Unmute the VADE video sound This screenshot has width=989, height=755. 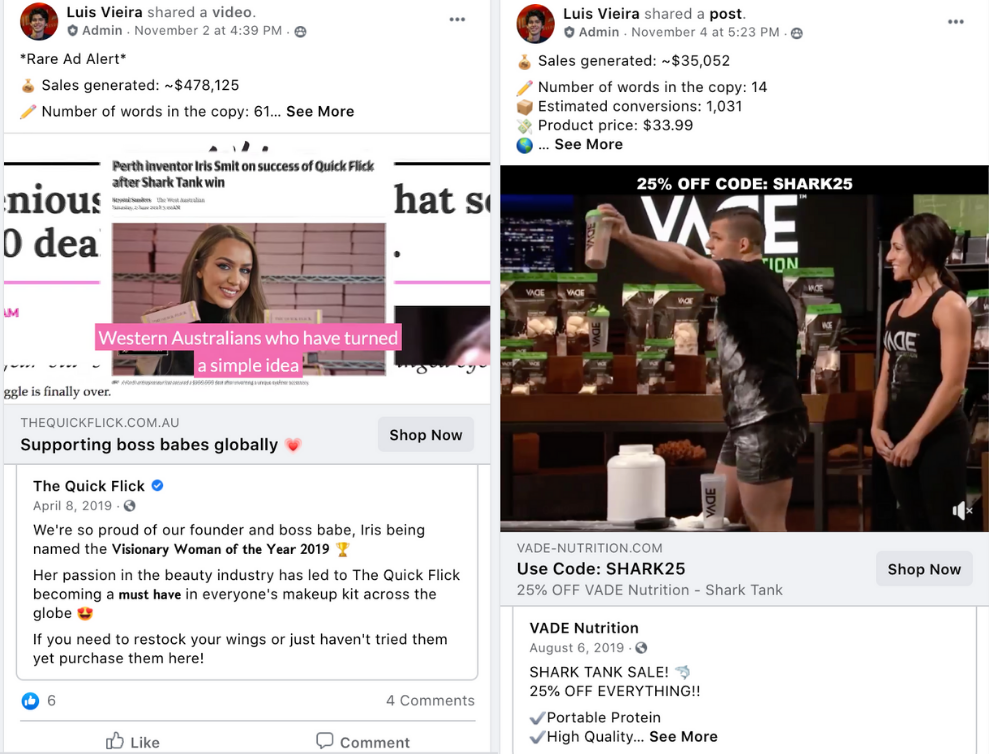pyautogui.click(x=962, y=511)
